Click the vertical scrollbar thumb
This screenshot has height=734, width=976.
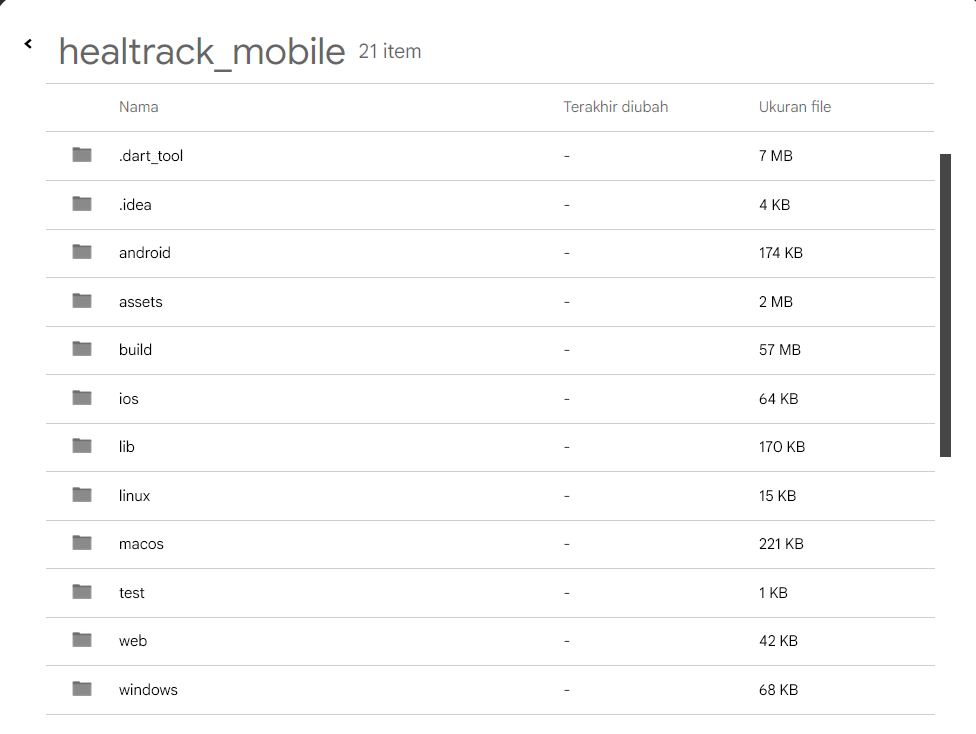tap(945, 305)
